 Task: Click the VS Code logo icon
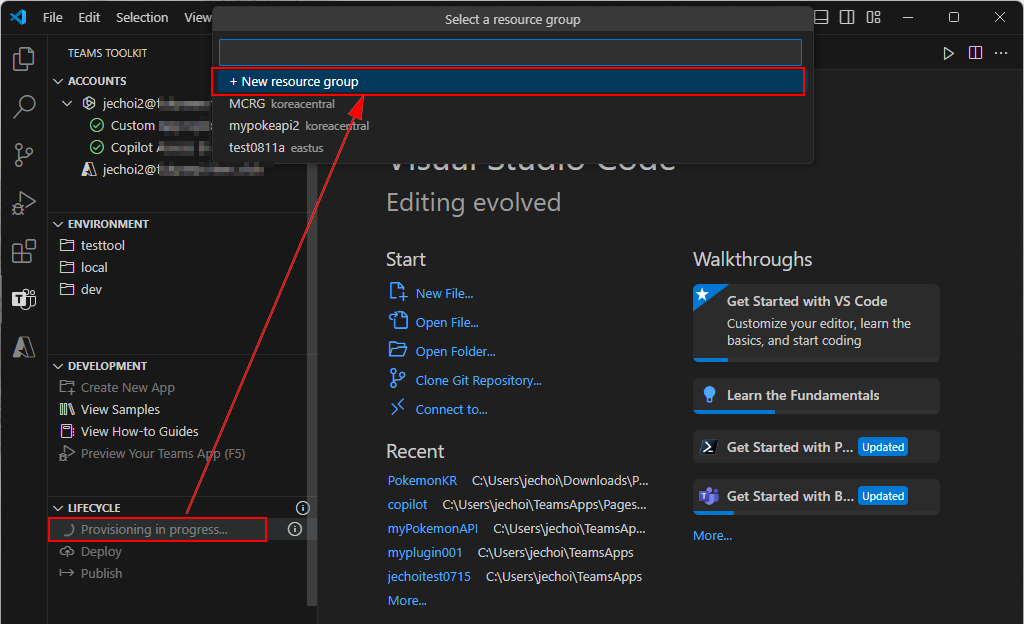coord(18,17)
